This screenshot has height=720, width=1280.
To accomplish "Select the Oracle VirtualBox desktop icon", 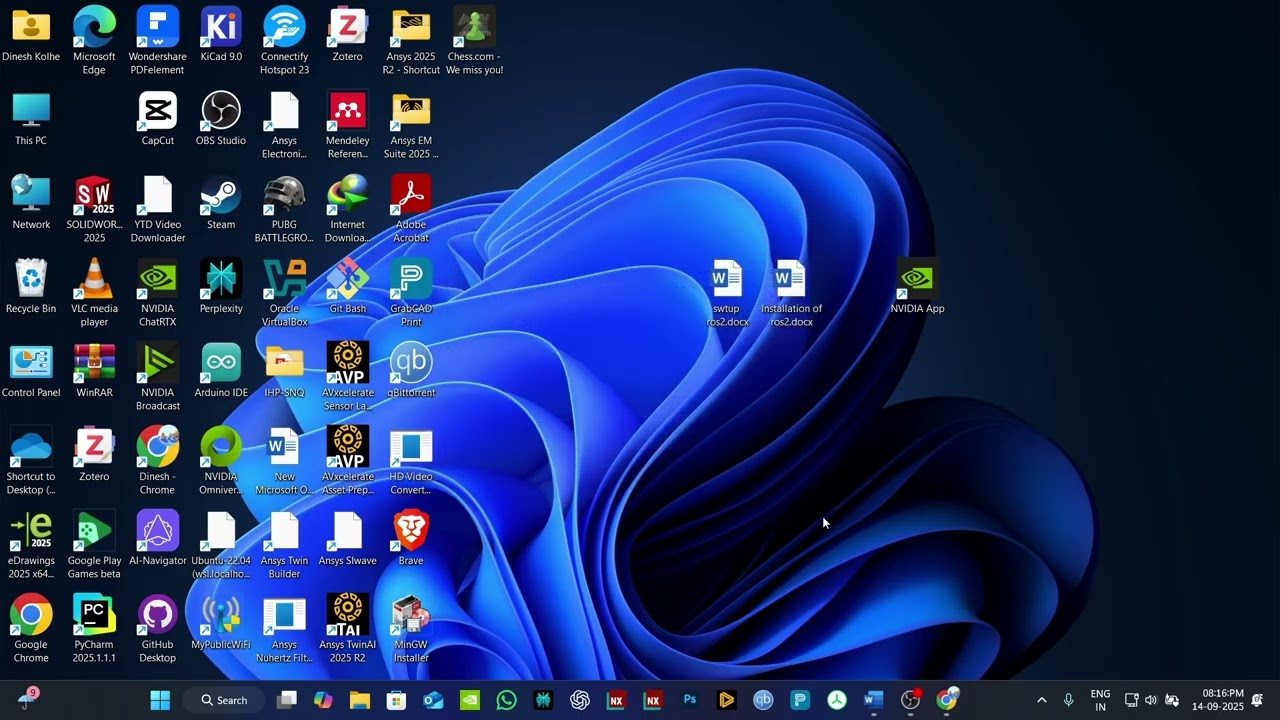I will 284,294.
